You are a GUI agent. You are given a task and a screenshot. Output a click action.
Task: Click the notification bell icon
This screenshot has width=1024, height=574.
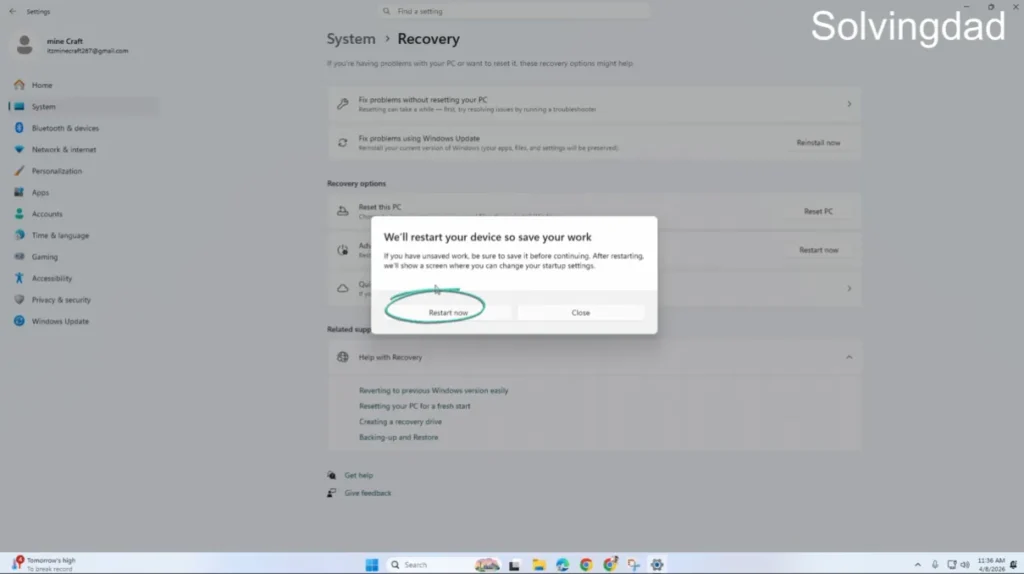pyautogui.click(x=1014, y=565)
